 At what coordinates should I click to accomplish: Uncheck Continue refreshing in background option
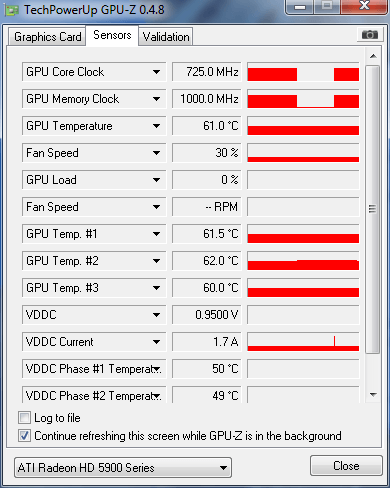[x=24, y=436]
